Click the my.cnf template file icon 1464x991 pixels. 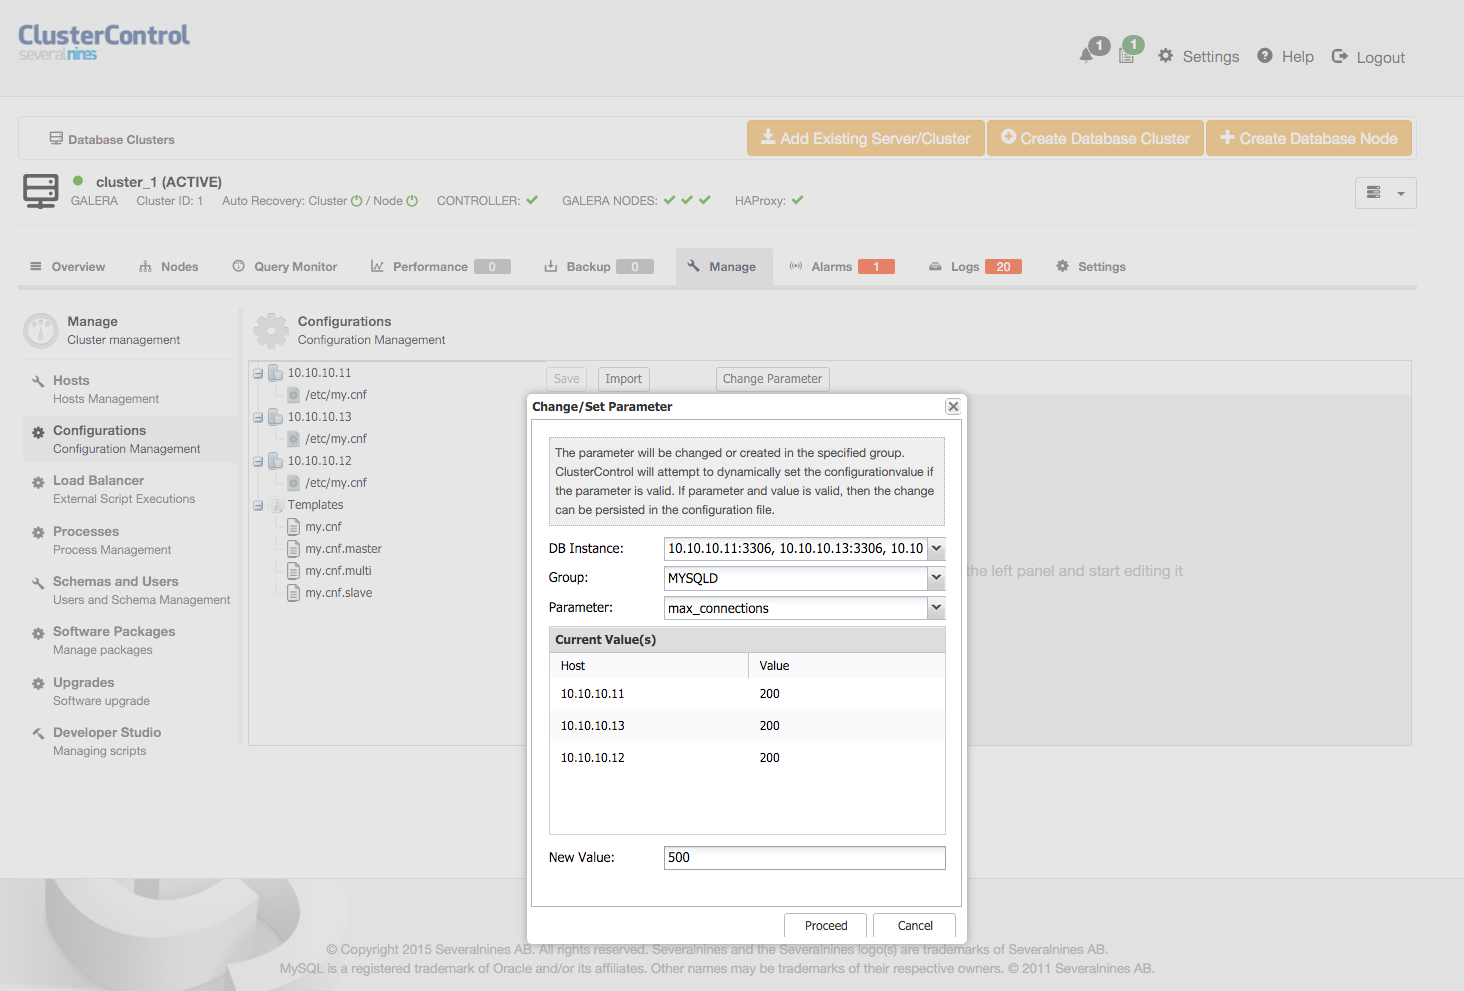point(294,527)
